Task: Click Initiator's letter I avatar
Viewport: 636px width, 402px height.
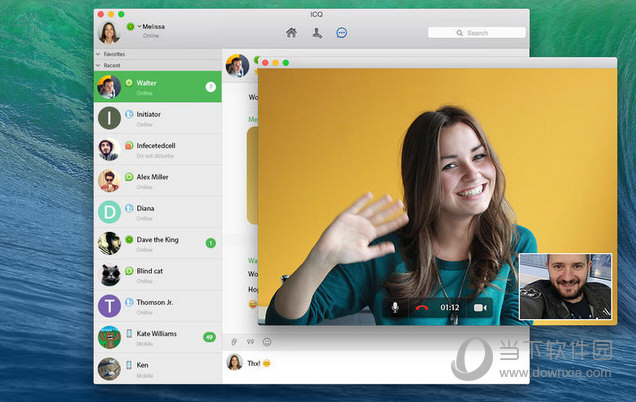Action: (109, 118)
